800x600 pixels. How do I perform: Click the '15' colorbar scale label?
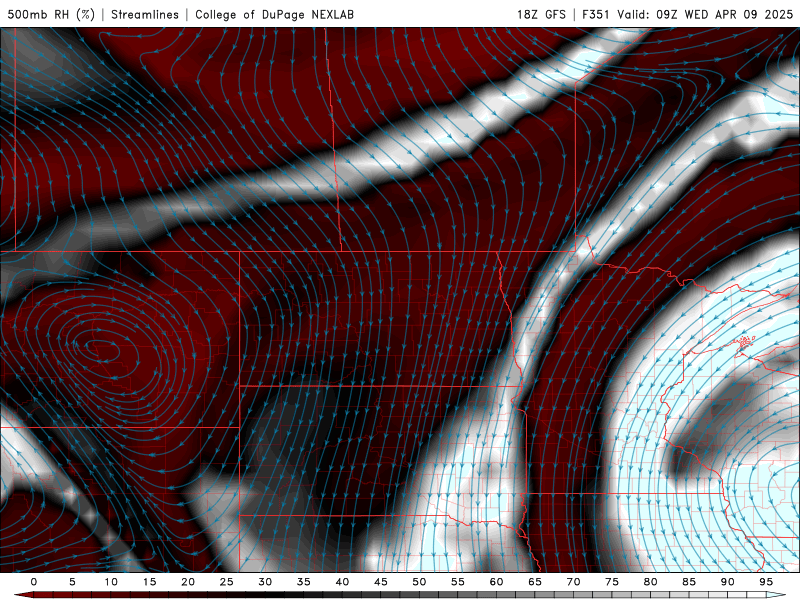[x=149, y=582]
